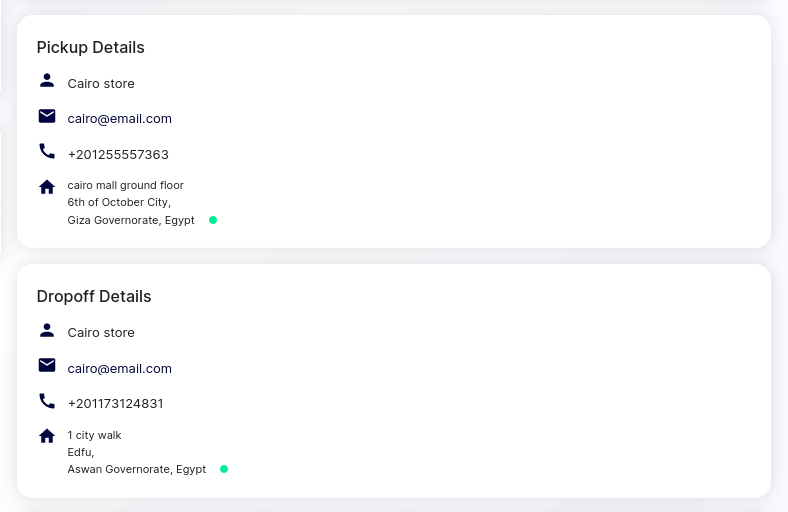The width and height of the screenshot is (788, 512).
Task: Click dropoff contact name Cairo store
Action: [x=101, y=333]
